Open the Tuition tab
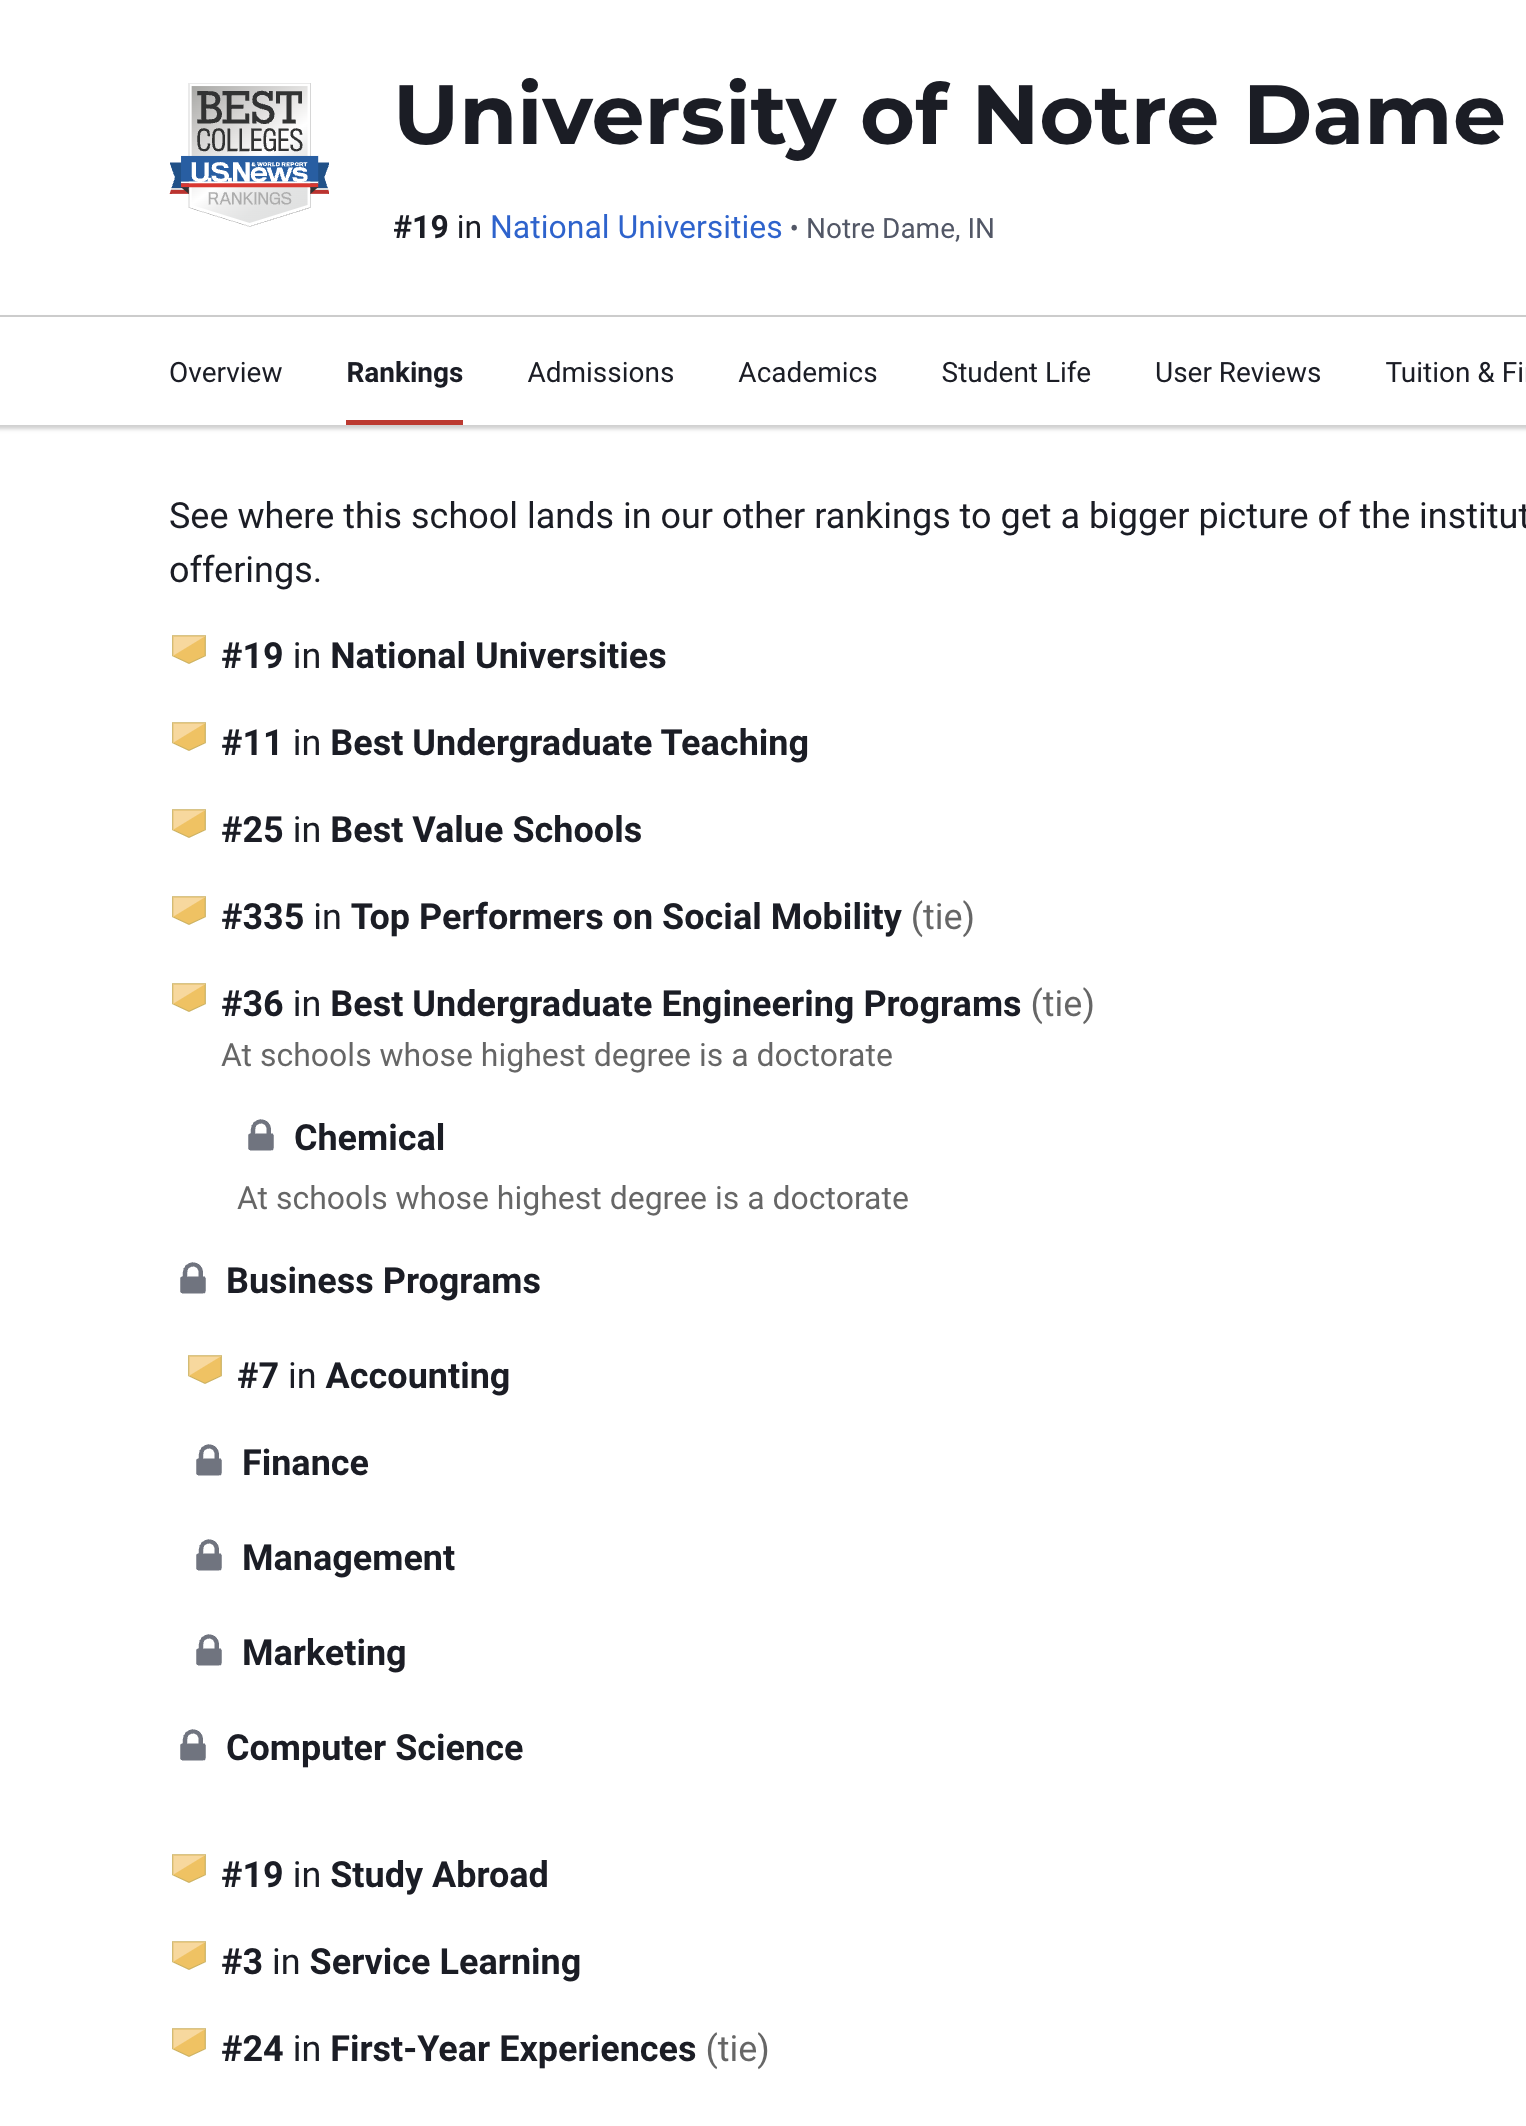 [1455, 373]
